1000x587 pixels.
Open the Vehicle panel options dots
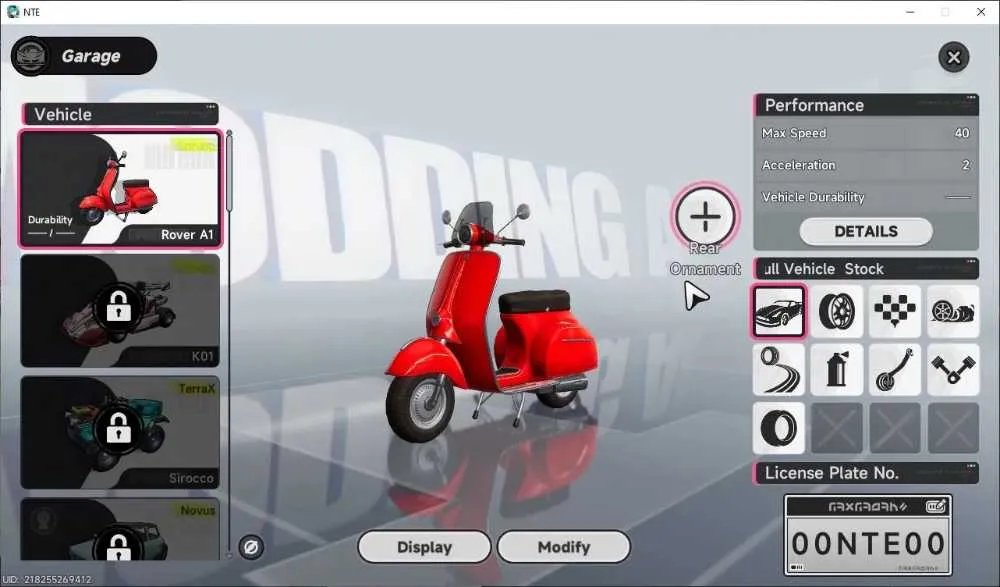210,107
